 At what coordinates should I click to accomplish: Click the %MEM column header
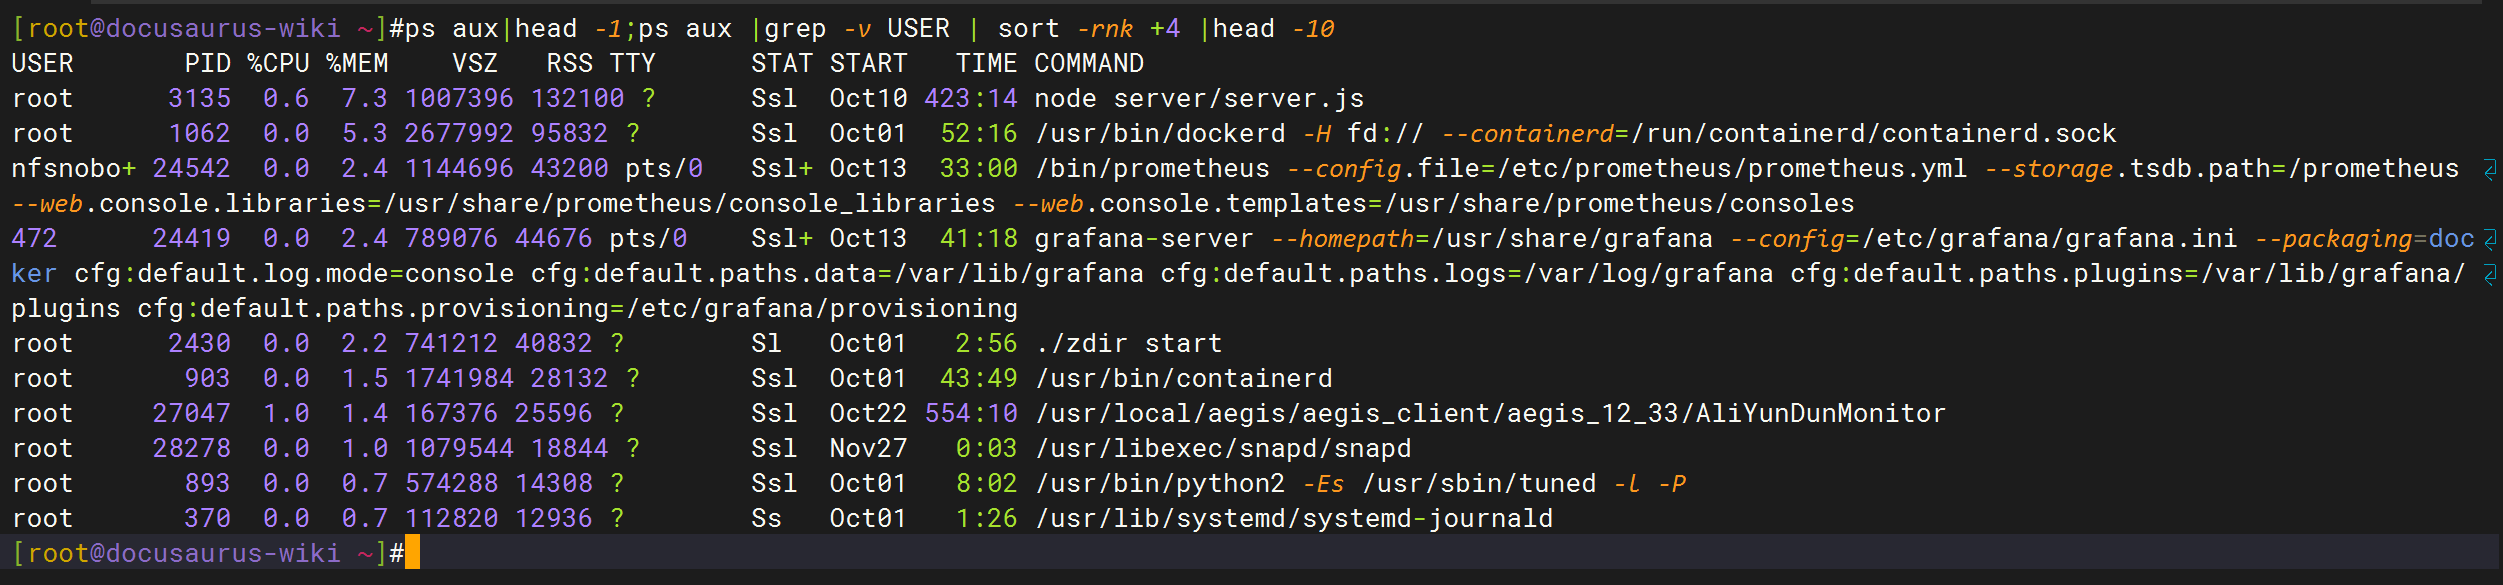(x=357, y=64)
